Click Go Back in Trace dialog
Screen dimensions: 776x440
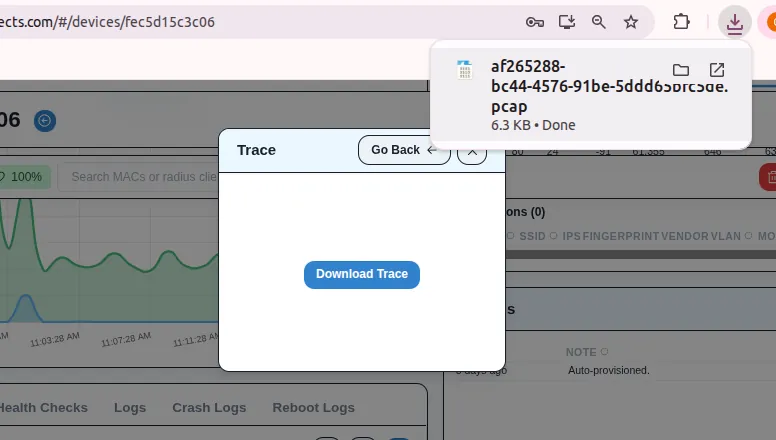coord(404,150)
